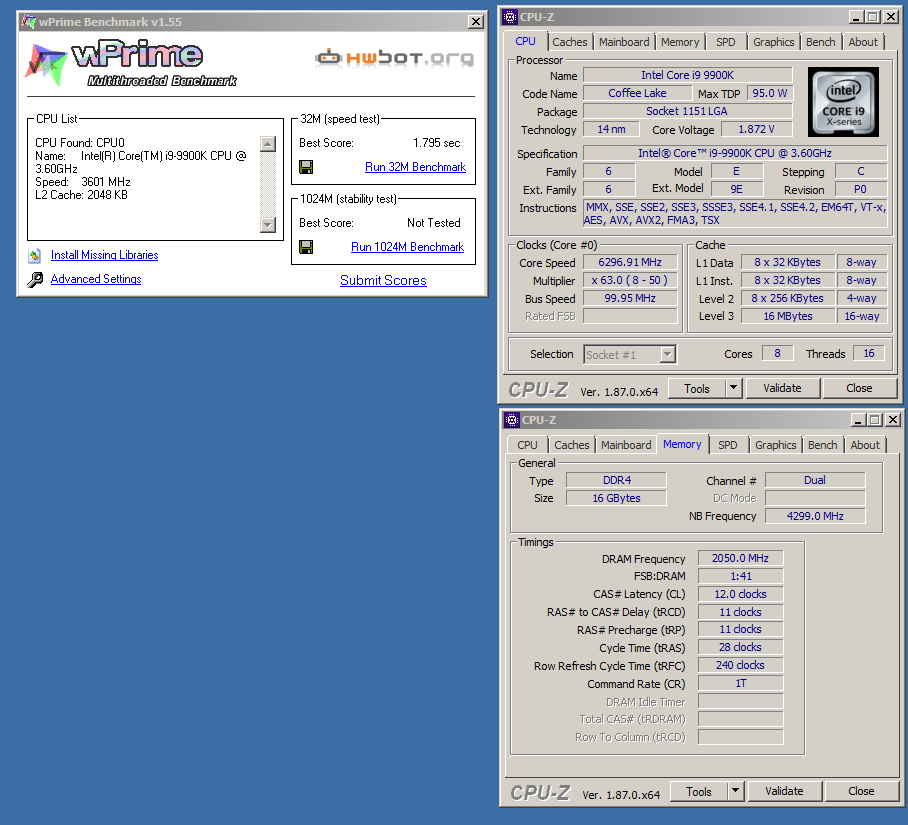
Task: Click the wrench icon beside Advanced Settings
Action: tap(35, 280)
